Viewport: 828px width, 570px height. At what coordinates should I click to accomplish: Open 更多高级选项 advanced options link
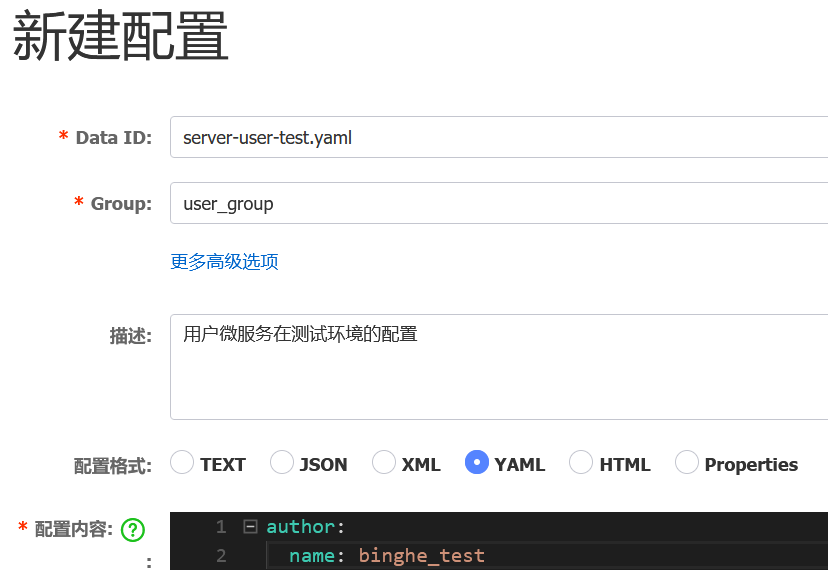pos(224,262)
